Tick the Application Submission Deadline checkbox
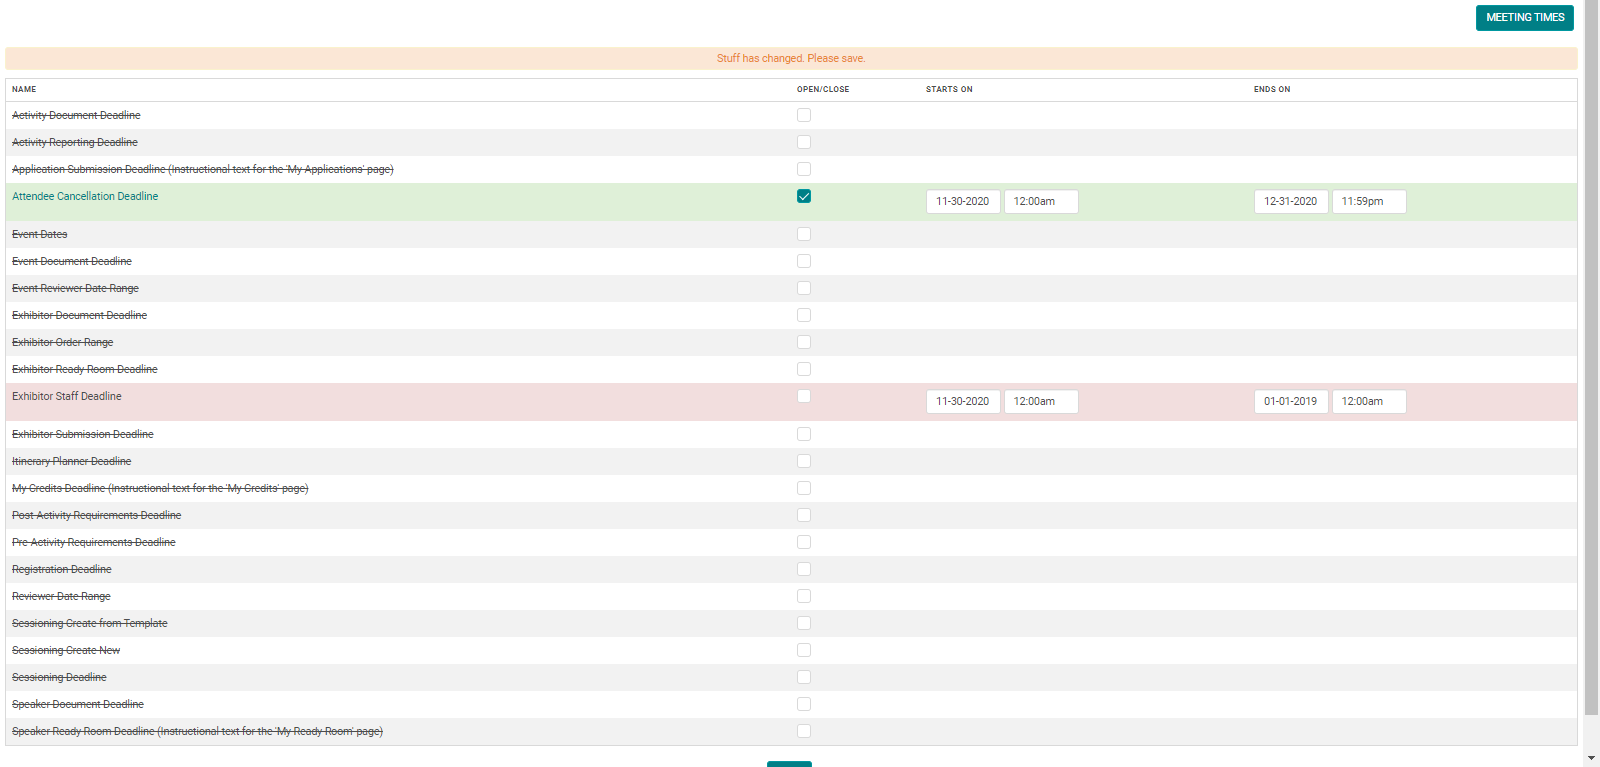This screenshot has height=767, width=1600. pyautogui.click(x=804, y=169)
